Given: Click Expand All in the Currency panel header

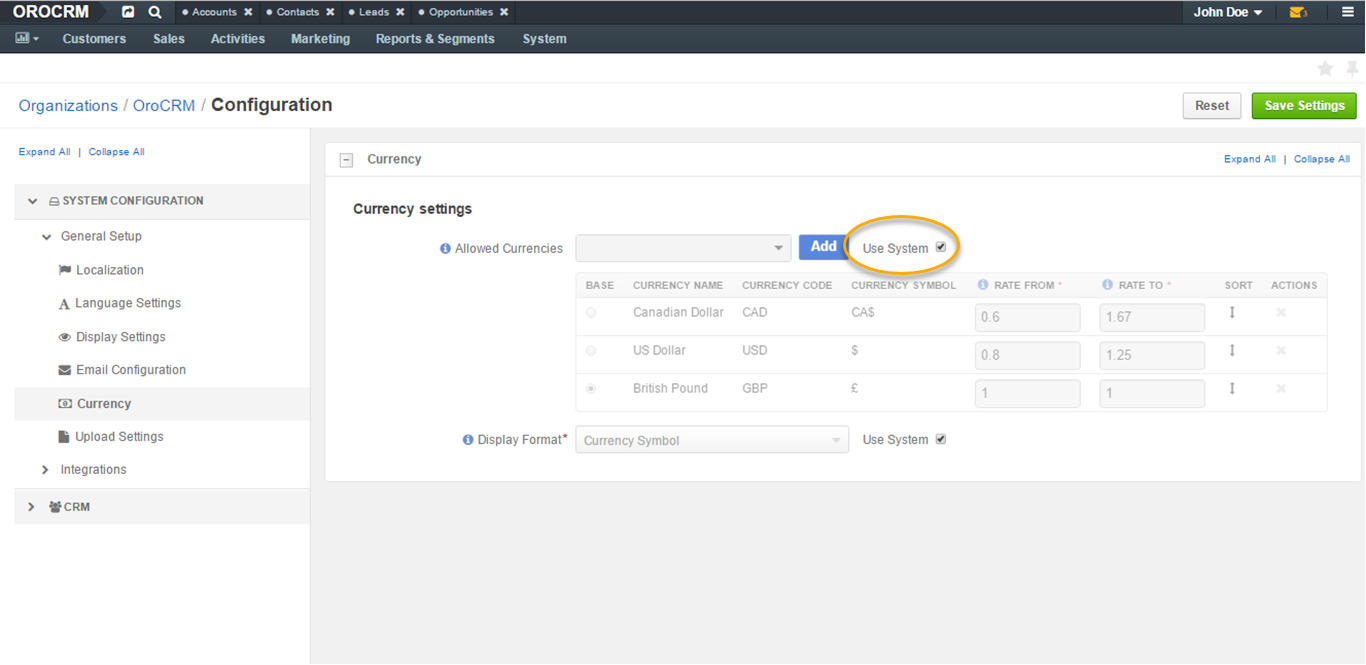Looking at the screenshot, I should point(1250,159).
